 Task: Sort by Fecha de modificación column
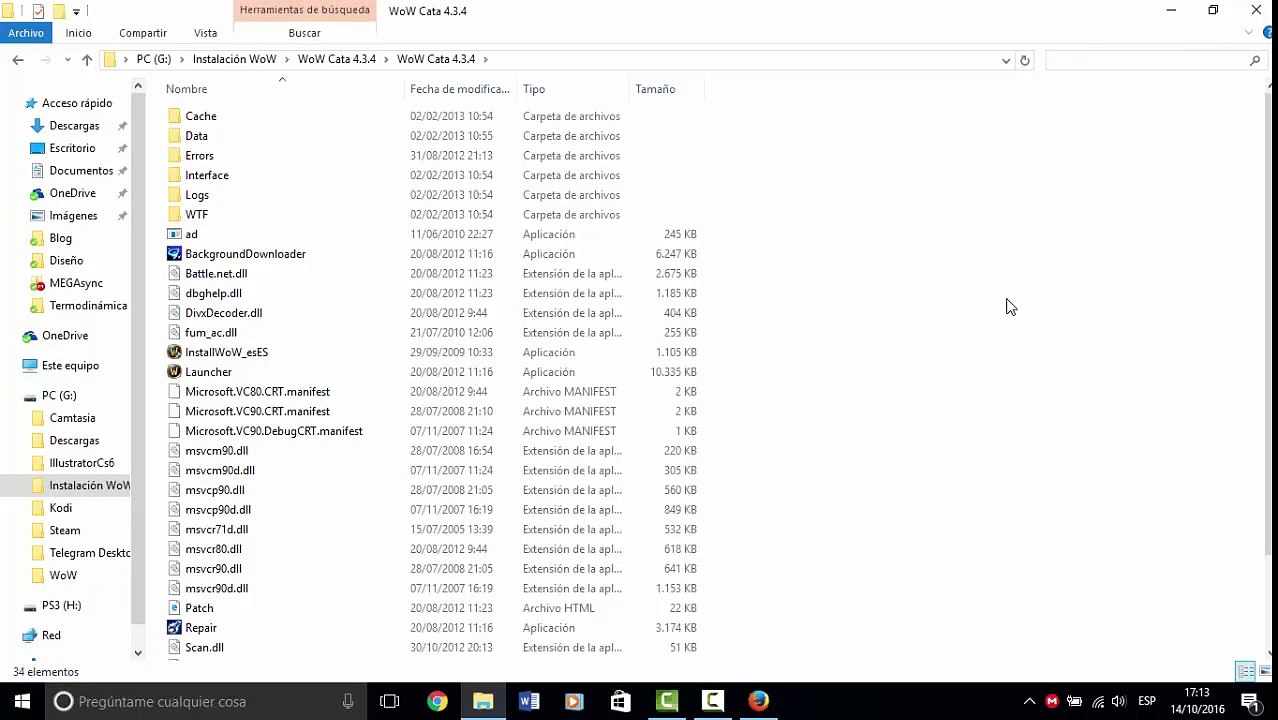tap(459, 89)
